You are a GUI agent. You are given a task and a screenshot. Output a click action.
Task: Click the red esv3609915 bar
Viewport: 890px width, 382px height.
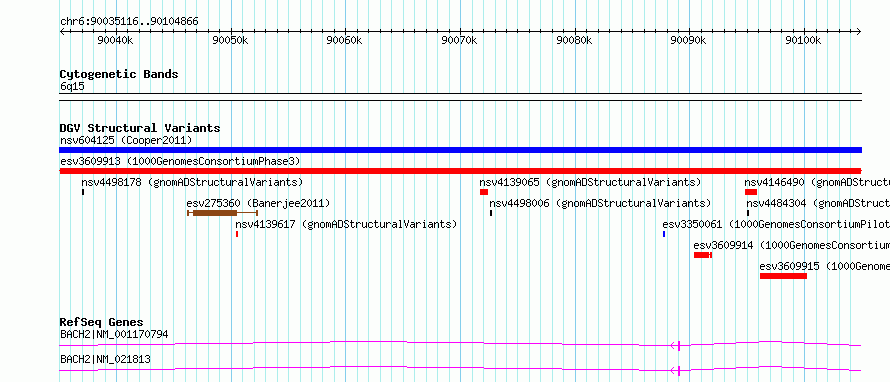(783, 276)
